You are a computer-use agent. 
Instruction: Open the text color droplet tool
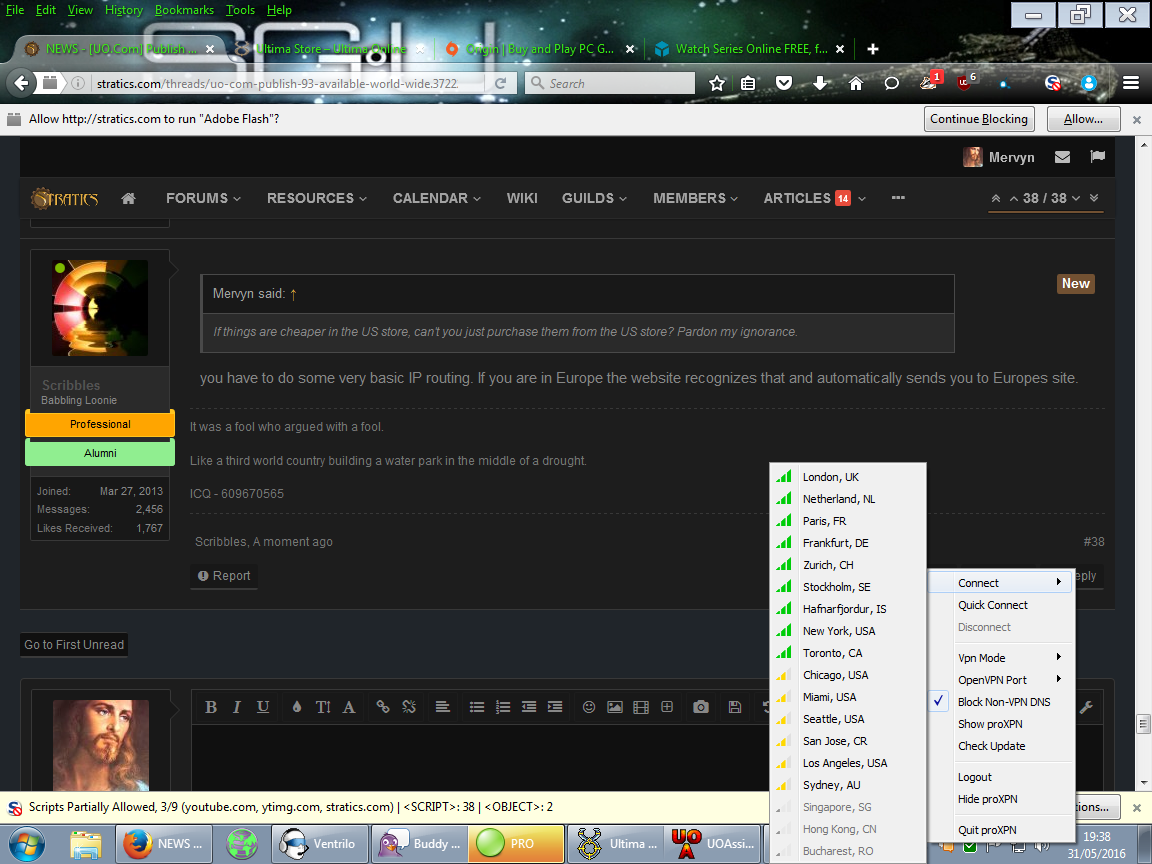point(297,707)
